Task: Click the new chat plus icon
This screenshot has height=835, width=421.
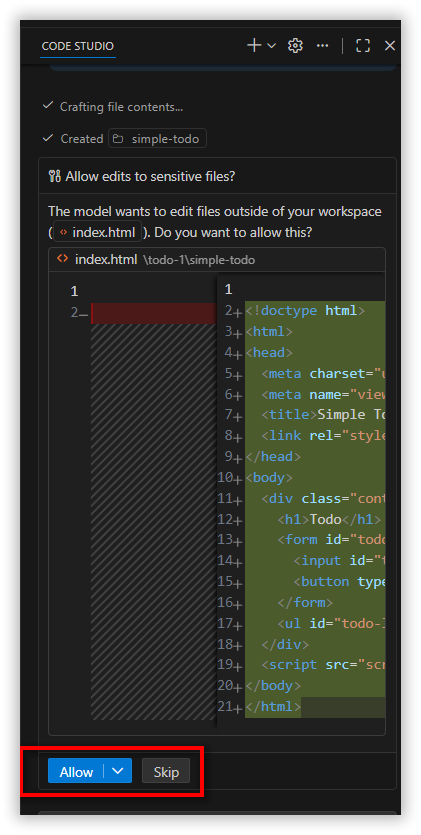Action: (254, 46)
